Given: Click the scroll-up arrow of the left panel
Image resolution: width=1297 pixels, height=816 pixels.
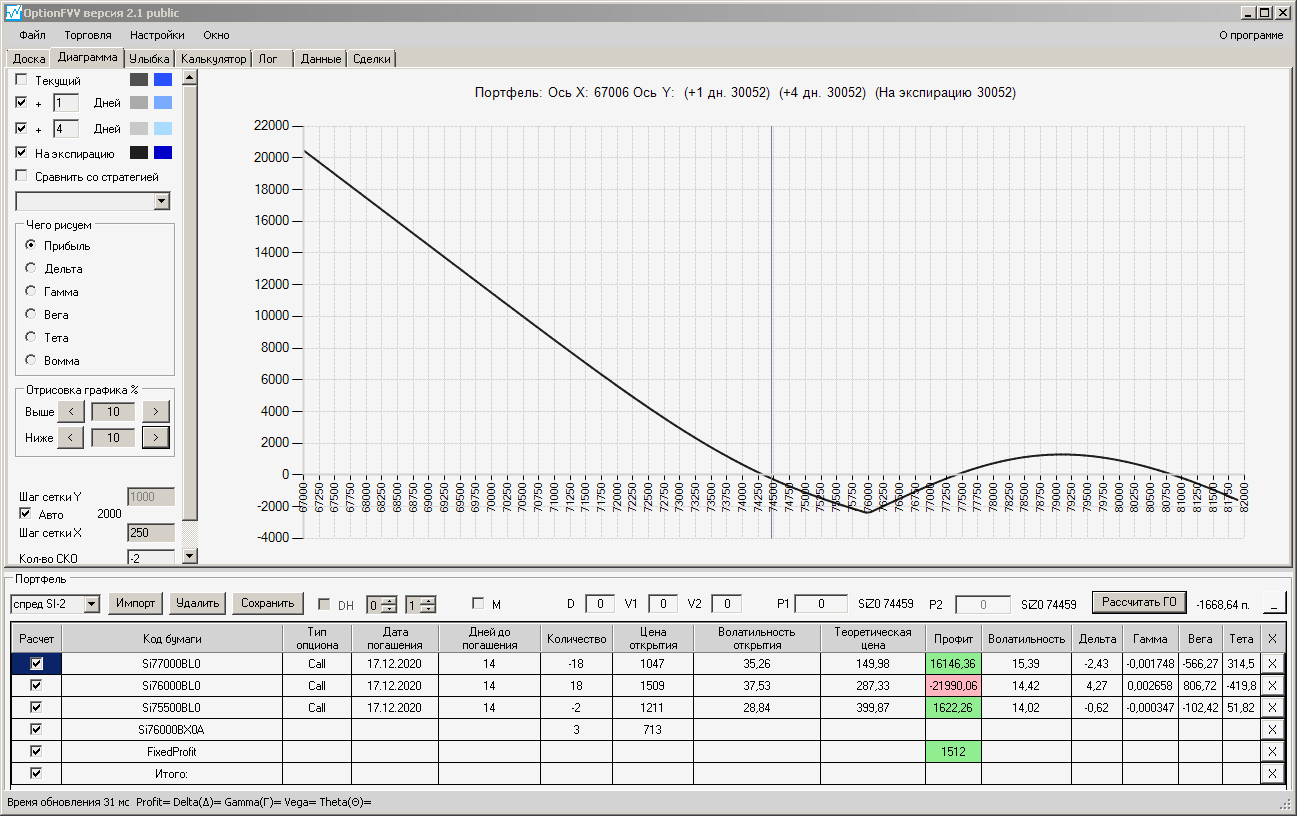Looking at the screenshot, I should click(190, 77).
